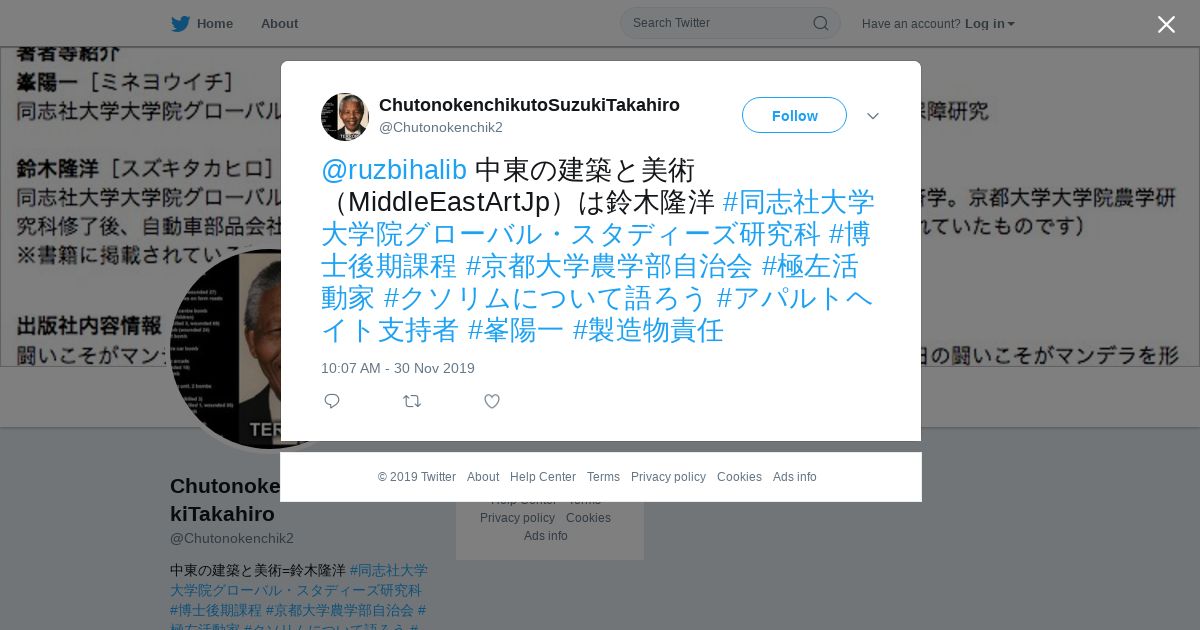Retweet this tweet using the retweet icon
Image resolution: width=1200 pixels, height=630 pixels.
[x=412, y=401]
